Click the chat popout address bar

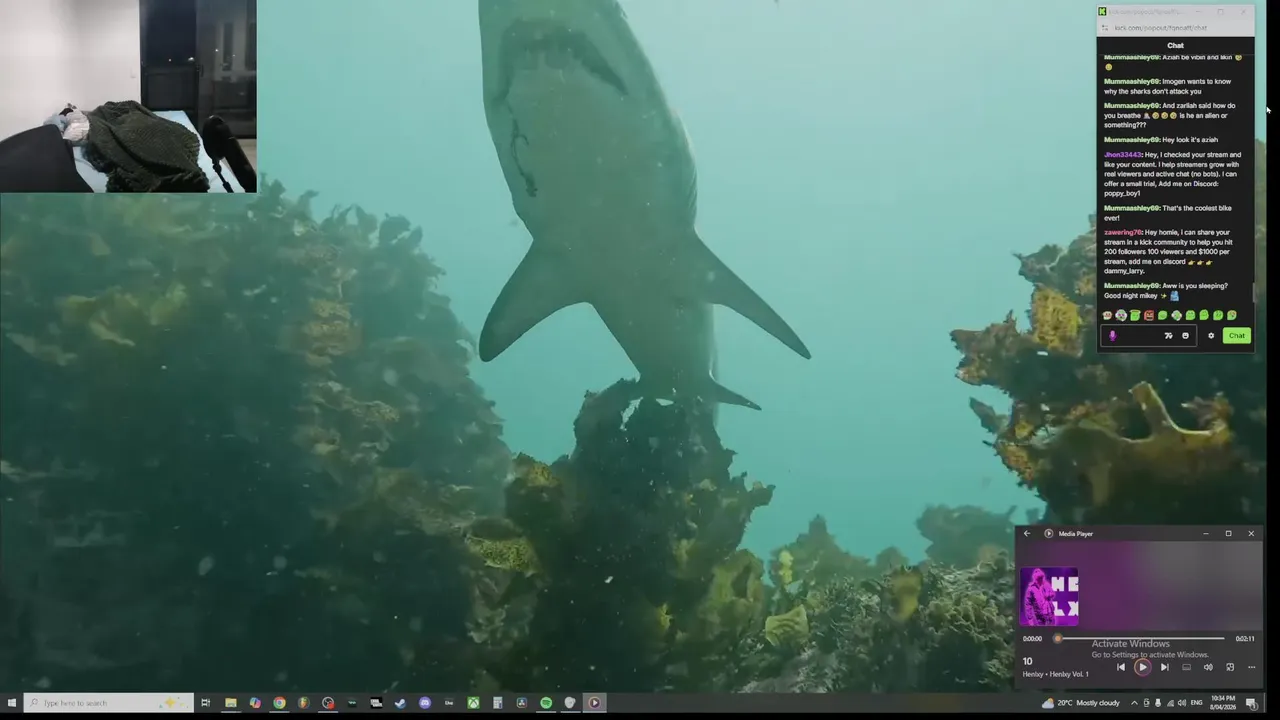[x=1176, y=28]
